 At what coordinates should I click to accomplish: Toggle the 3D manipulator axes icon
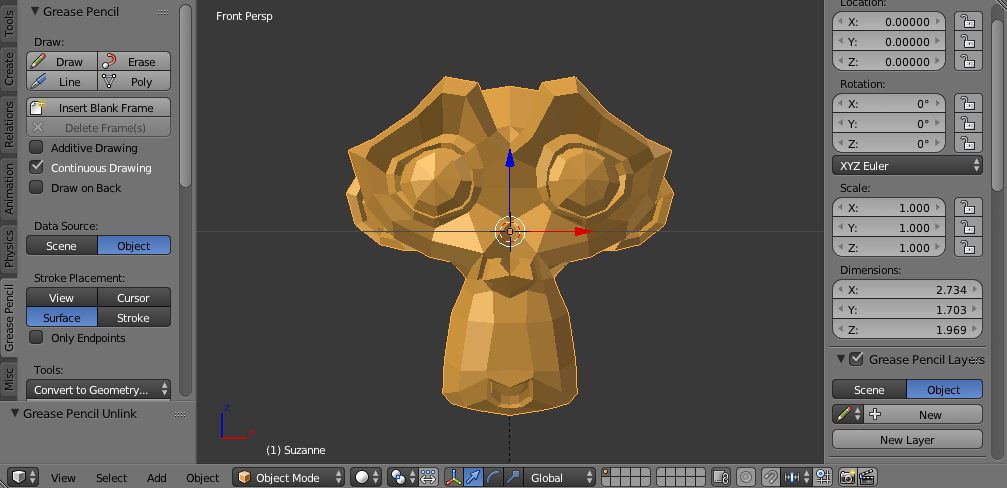click(454, 477)
